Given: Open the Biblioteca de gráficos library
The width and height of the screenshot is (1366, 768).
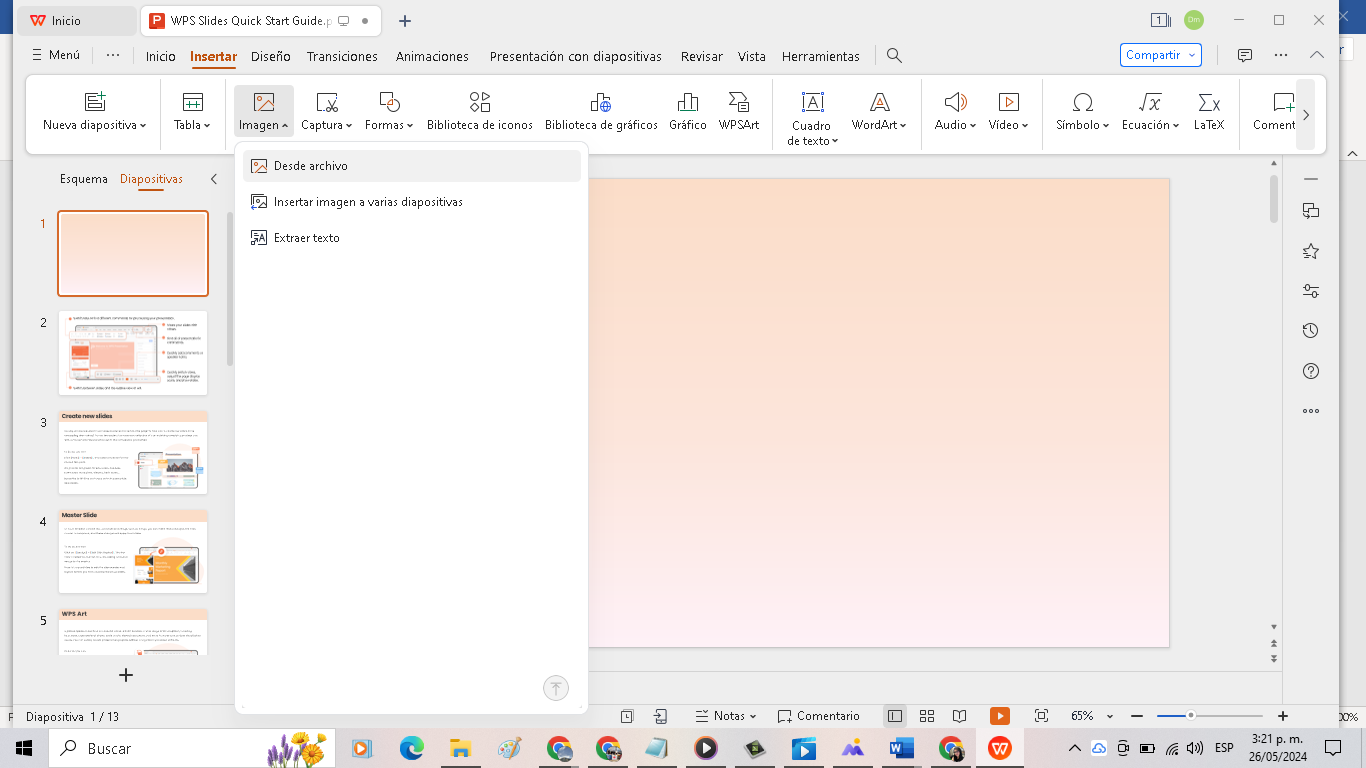Looking at the screenshot, I should point(600,110).
